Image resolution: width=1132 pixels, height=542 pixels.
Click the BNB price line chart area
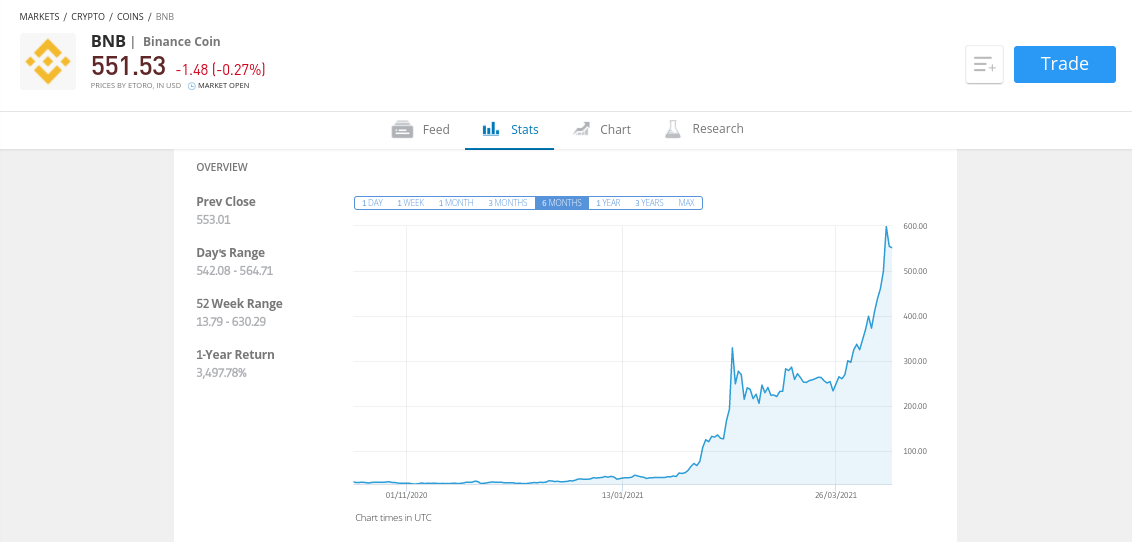pyautogui.click(x=623, y=354)
